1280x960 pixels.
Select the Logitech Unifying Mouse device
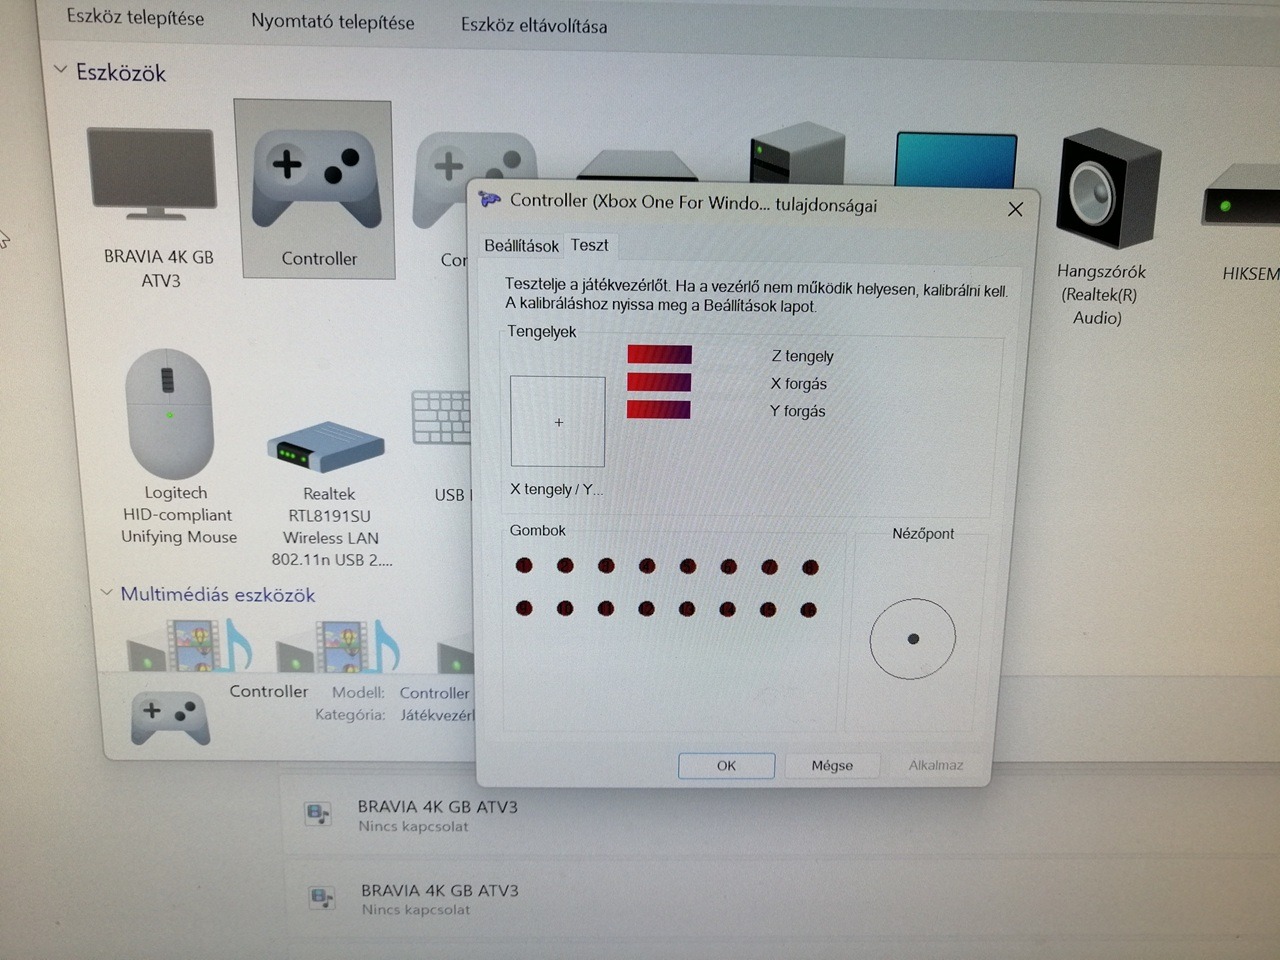[175, 447]
